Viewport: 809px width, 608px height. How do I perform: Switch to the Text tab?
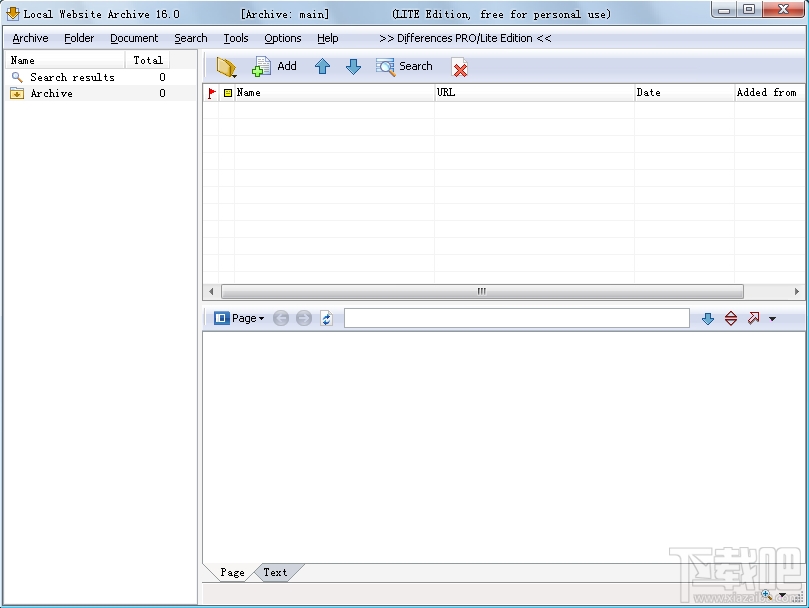tap(276, 572)
